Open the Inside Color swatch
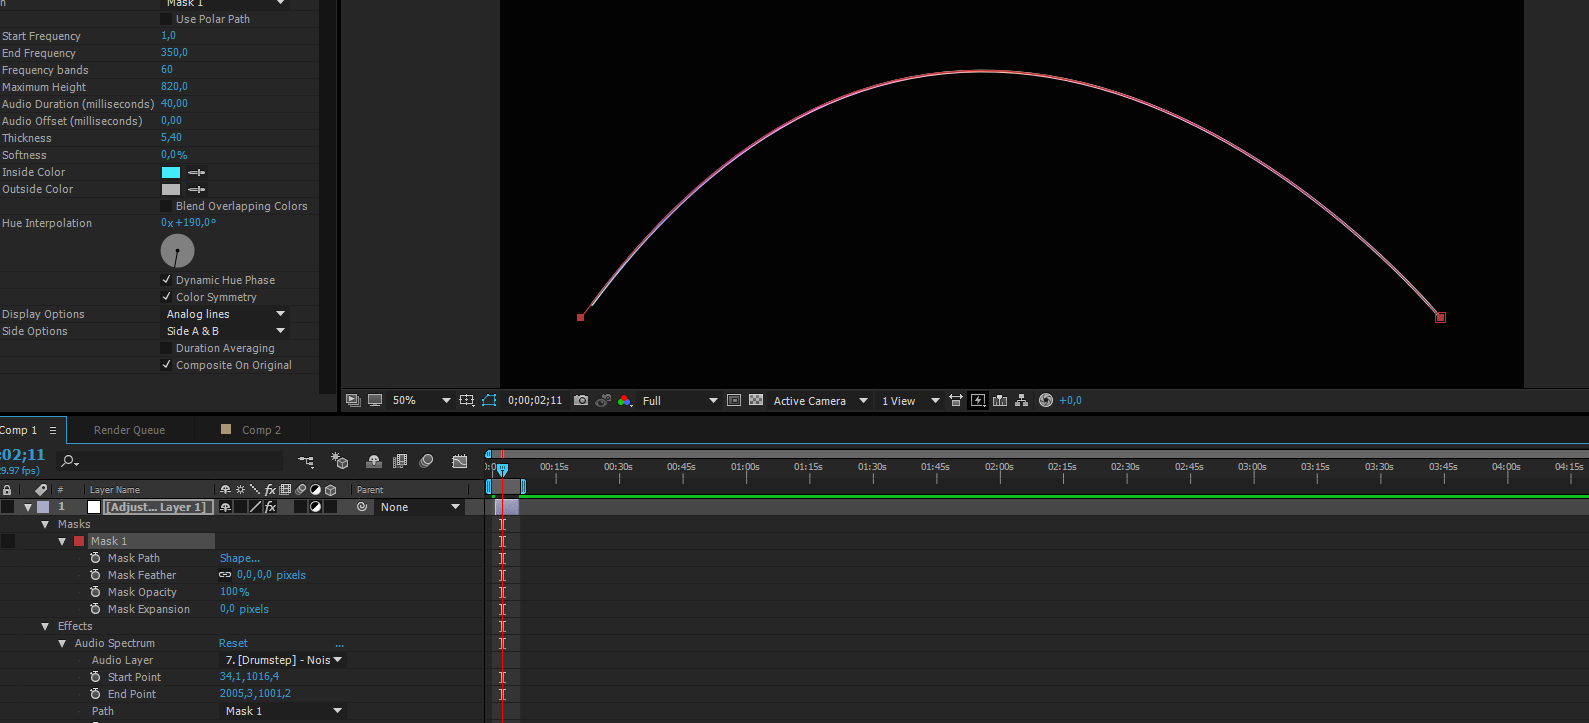 [171, 172]
